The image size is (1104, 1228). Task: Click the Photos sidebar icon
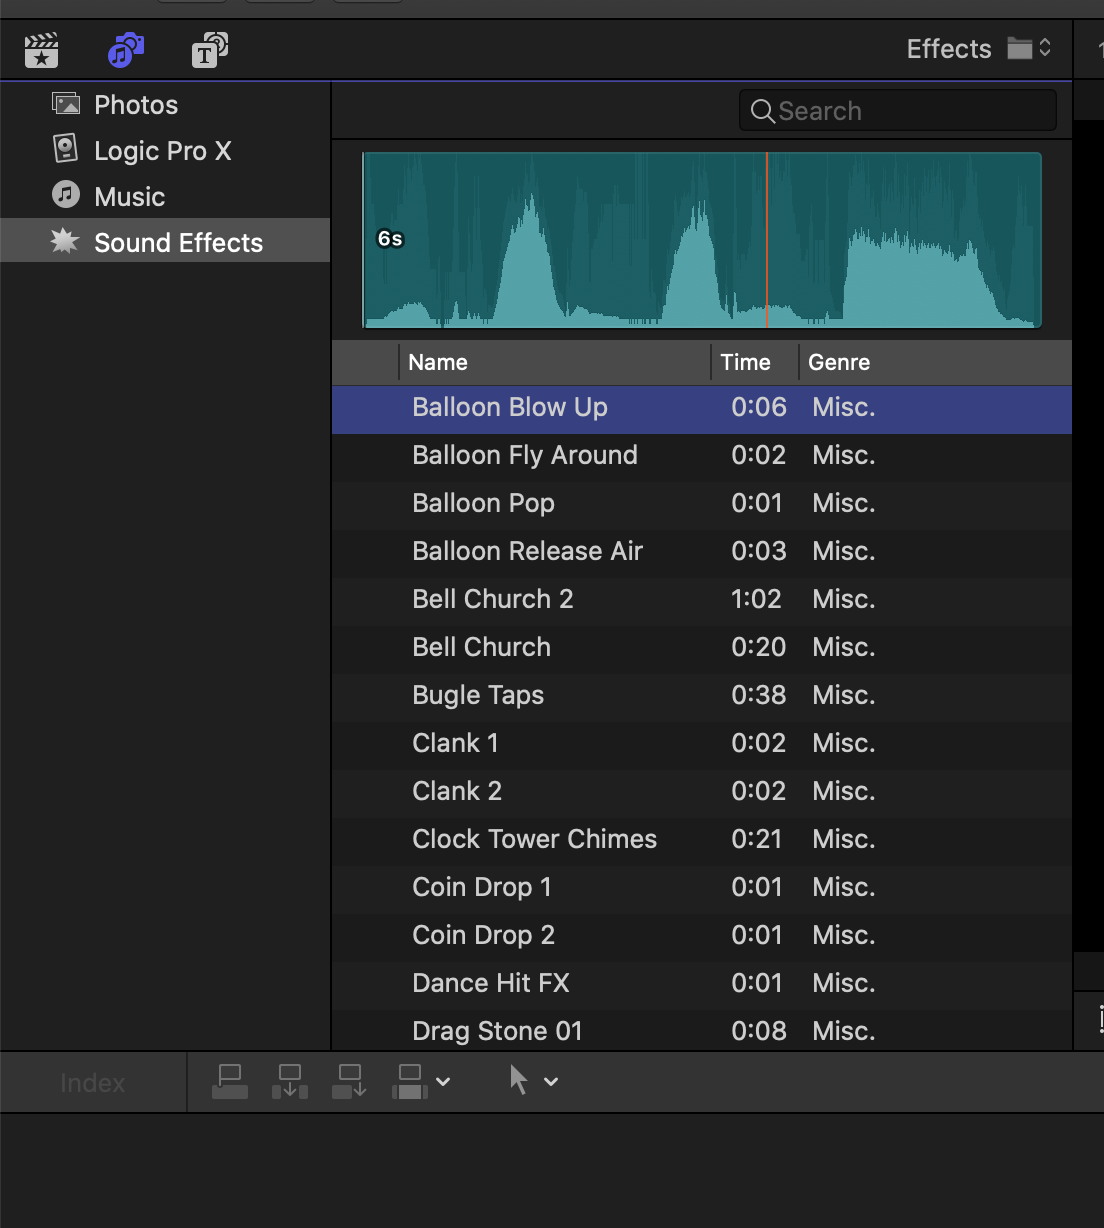pos(66,104)
